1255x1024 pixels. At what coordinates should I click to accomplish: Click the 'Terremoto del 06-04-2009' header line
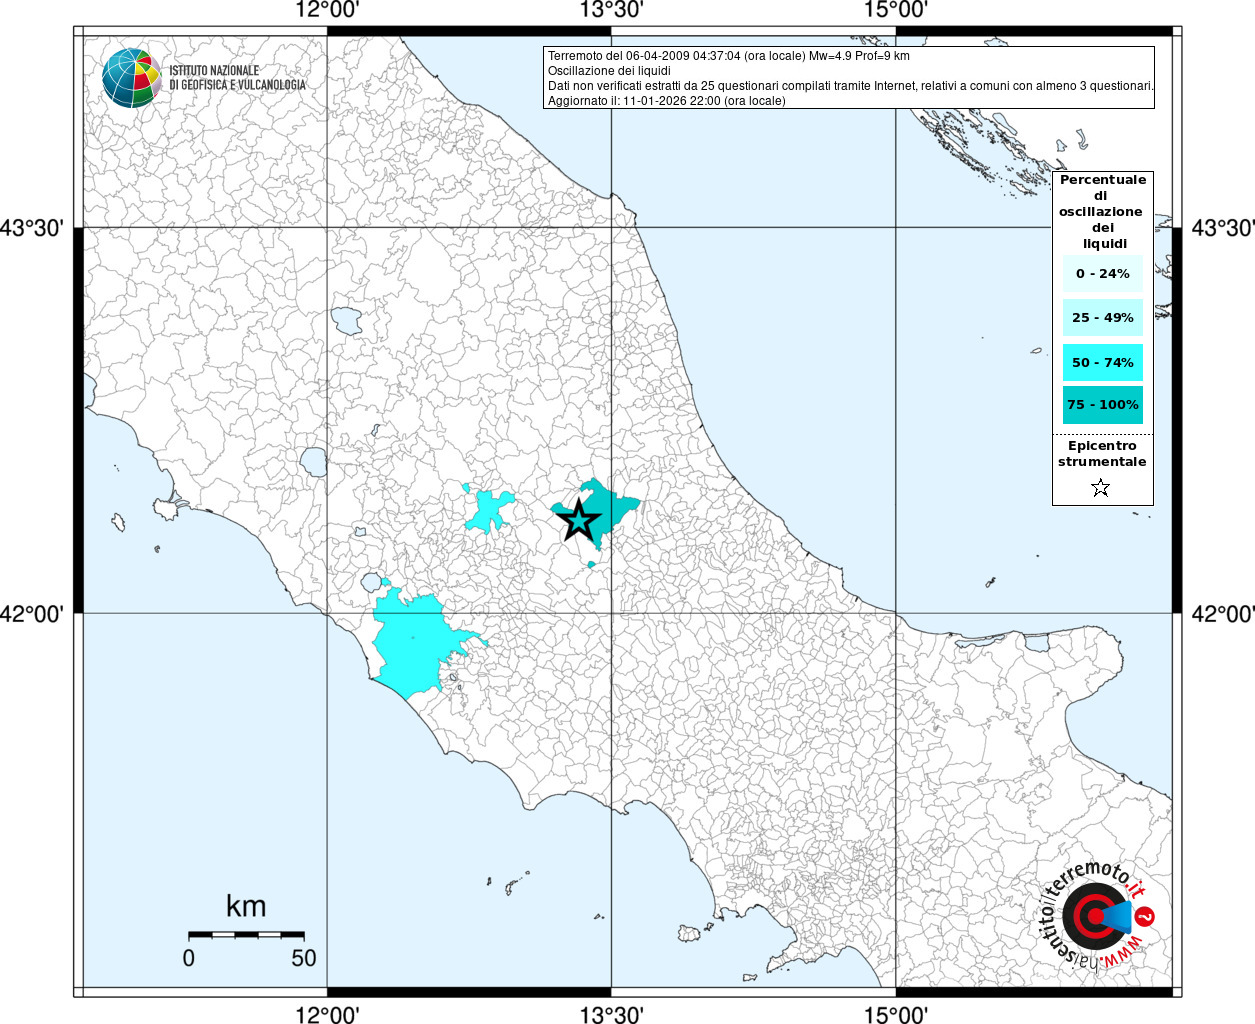coord(729,56)
